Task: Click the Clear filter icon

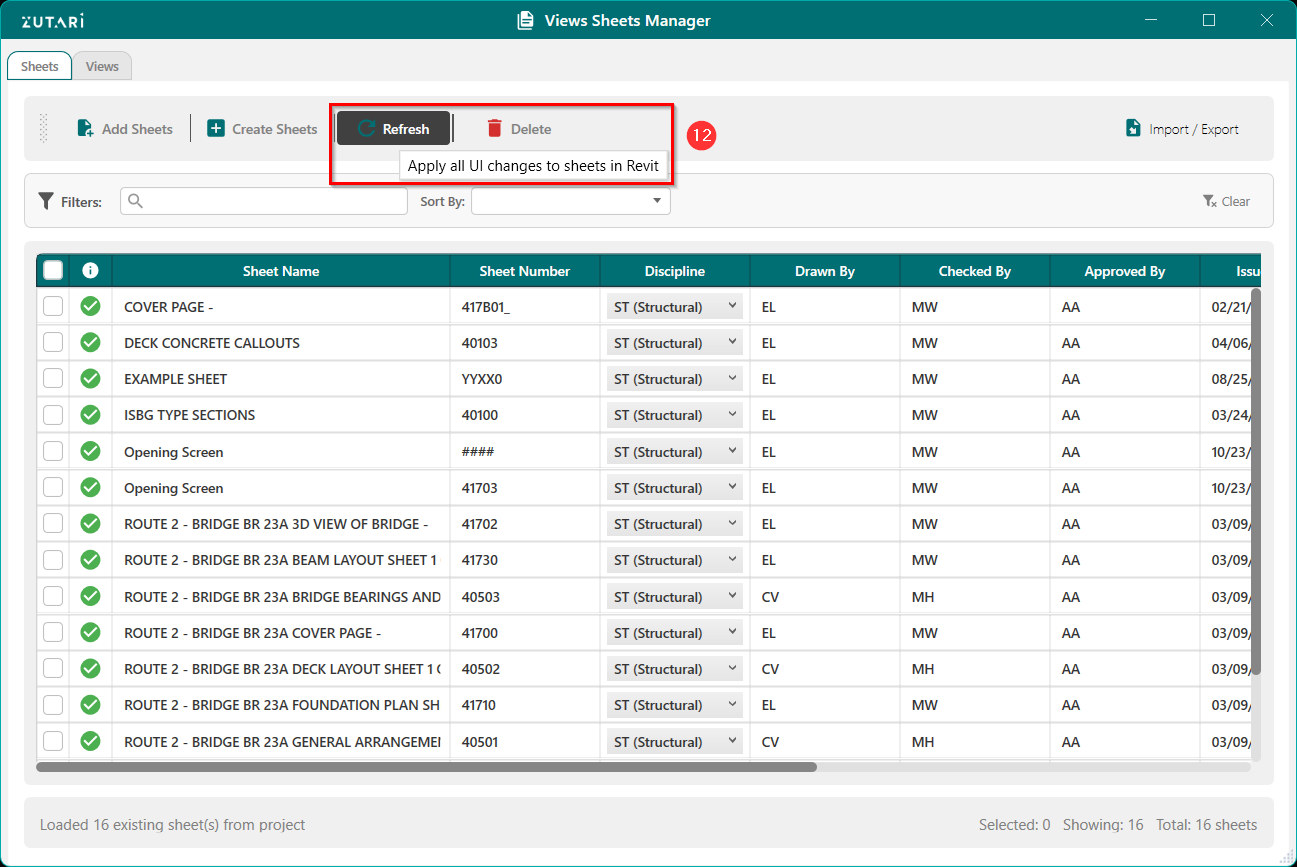Action: (1210, 201)
